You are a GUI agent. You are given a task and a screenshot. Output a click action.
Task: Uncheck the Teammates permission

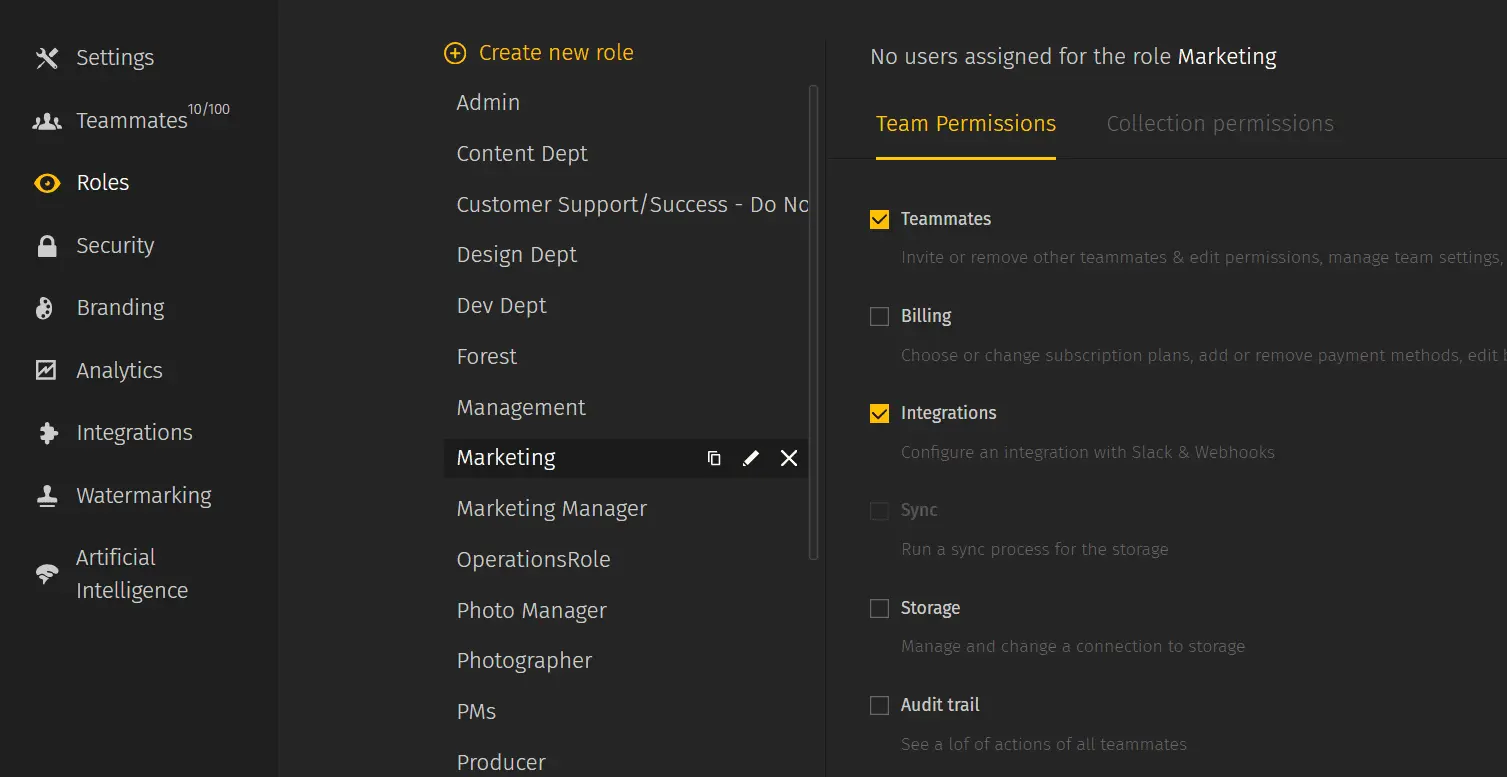coord(879,218)
